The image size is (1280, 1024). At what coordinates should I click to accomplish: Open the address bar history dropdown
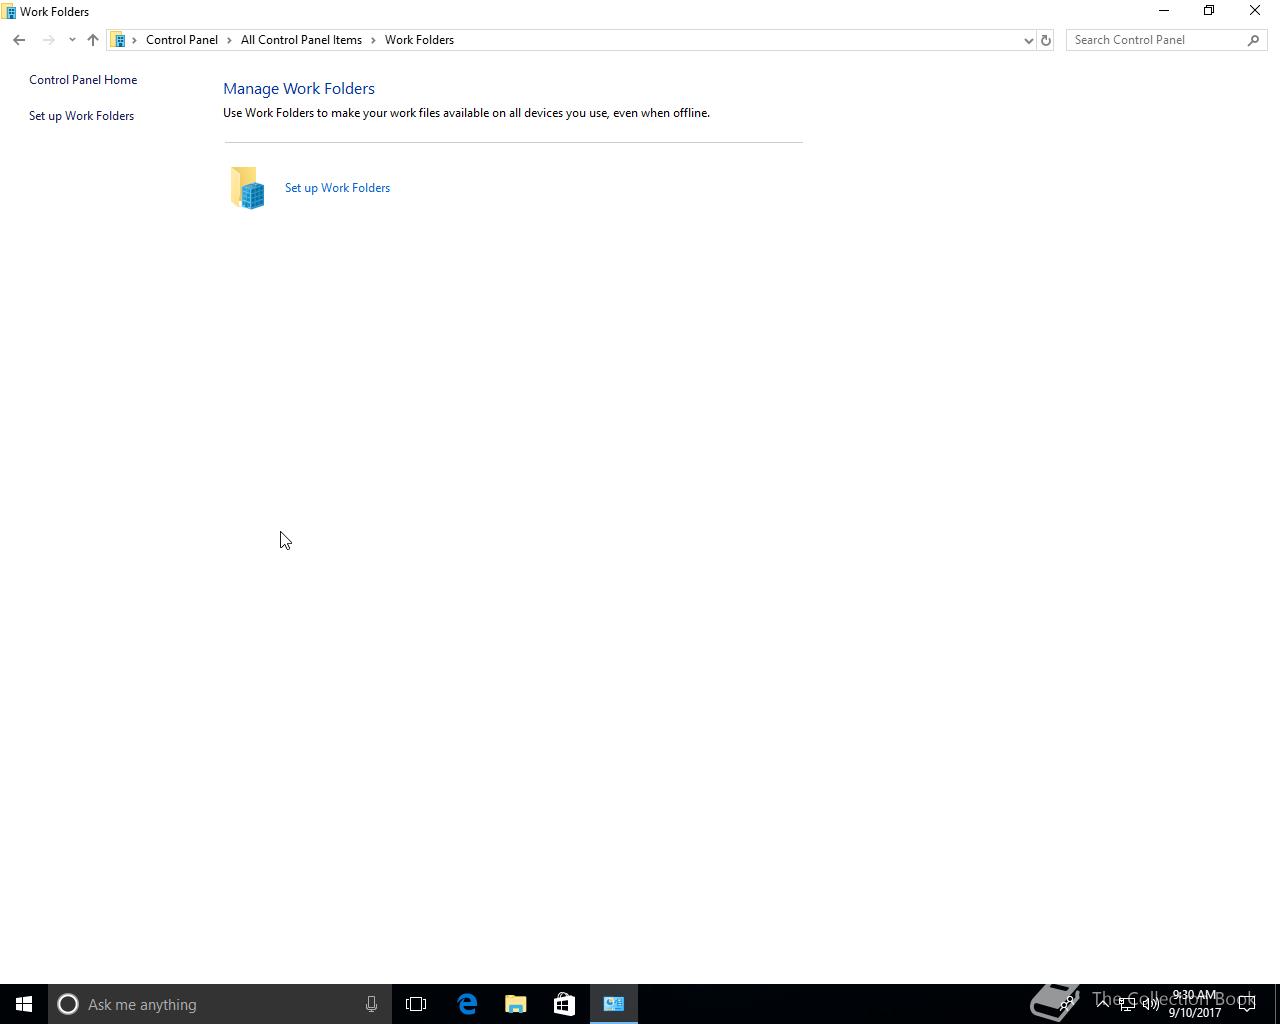(x=1028, y=40)
